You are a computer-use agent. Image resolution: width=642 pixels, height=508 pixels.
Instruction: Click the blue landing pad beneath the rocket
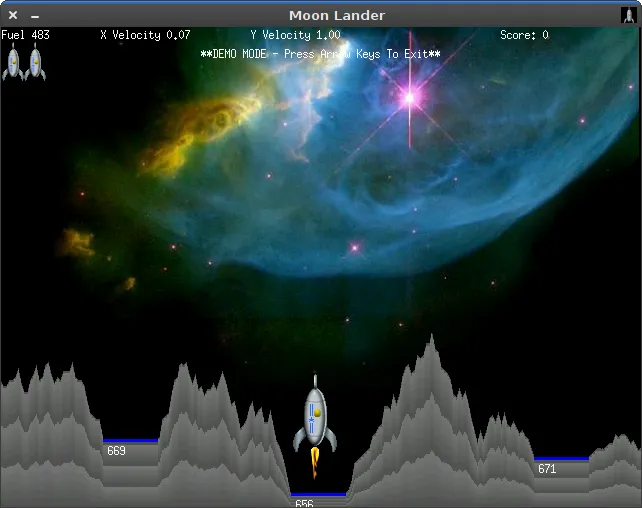pyautogui.click(x=319, y=494)
